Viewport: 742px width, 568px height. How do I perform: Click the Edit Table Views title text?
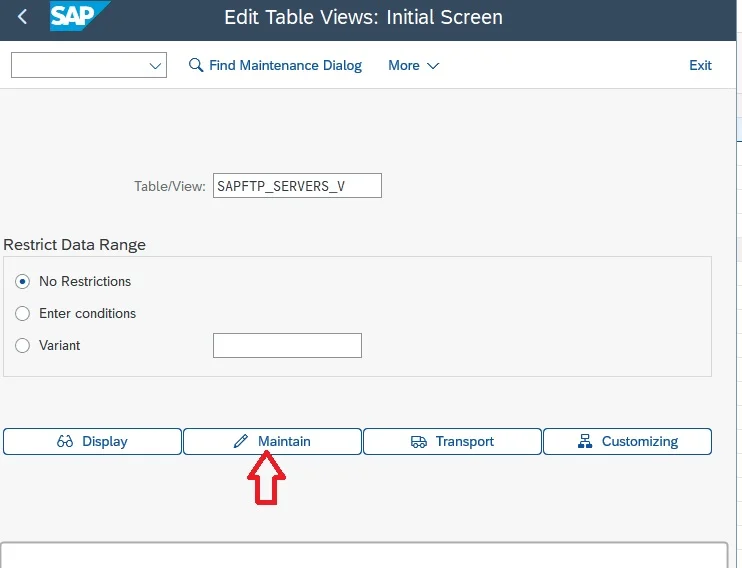[363, 18]
